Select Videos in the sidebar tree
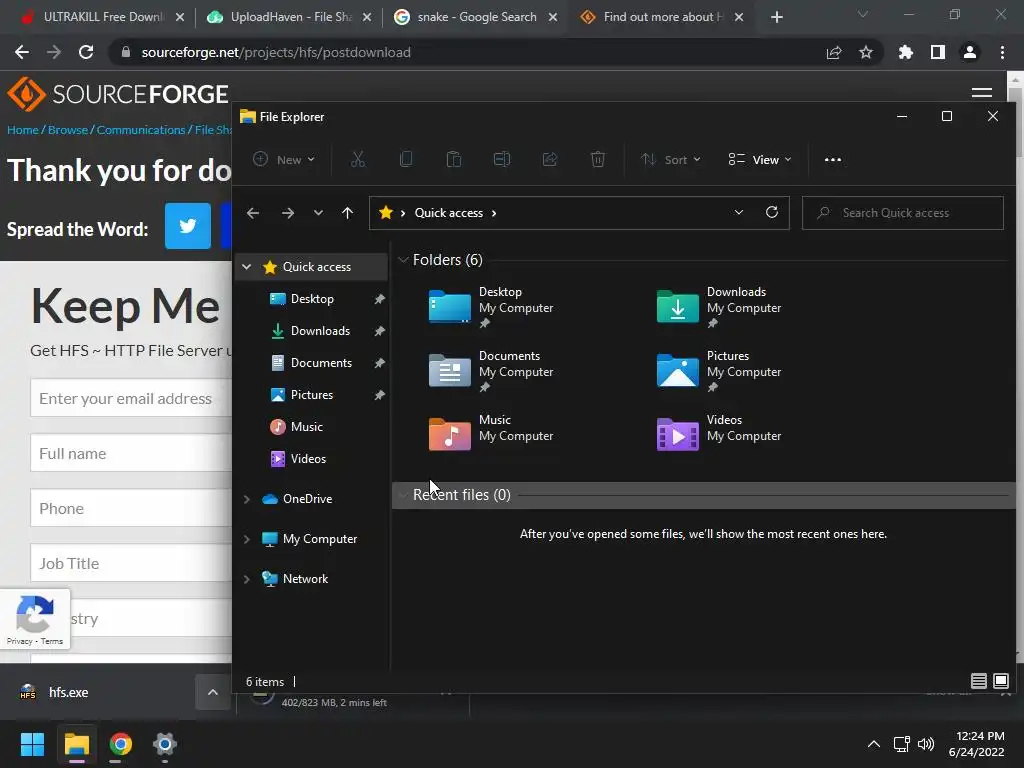Viewport: 1024px width, 768px height. 308,458
